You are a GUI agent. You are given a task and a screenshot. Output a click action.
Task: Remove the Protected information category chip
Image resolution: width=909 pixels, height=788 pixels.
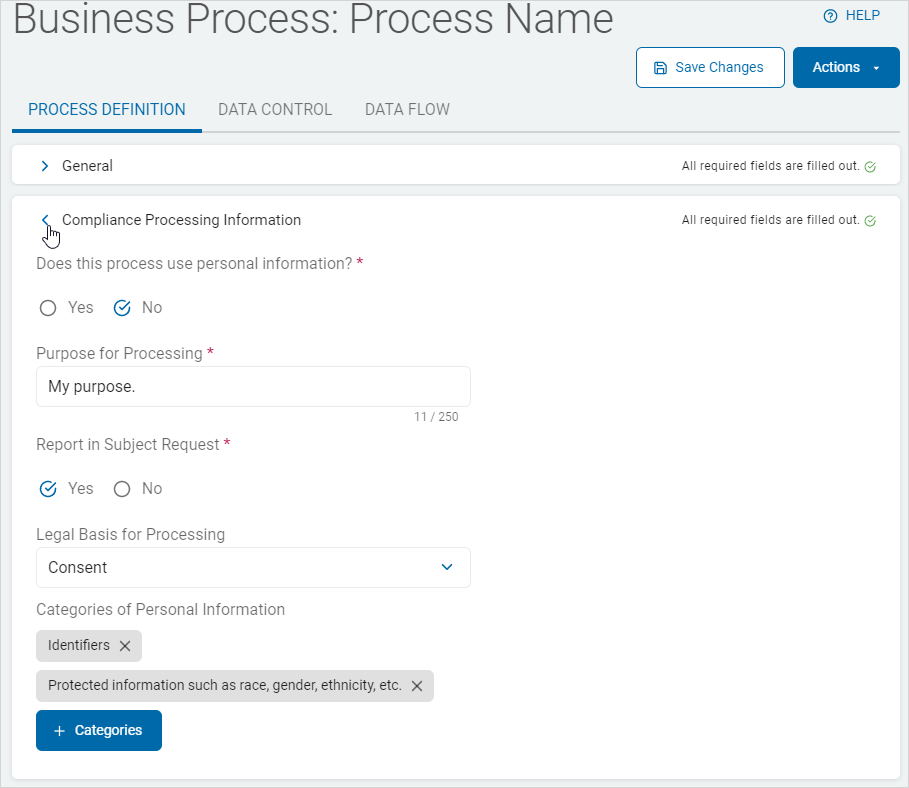click(x=417, y=686)
